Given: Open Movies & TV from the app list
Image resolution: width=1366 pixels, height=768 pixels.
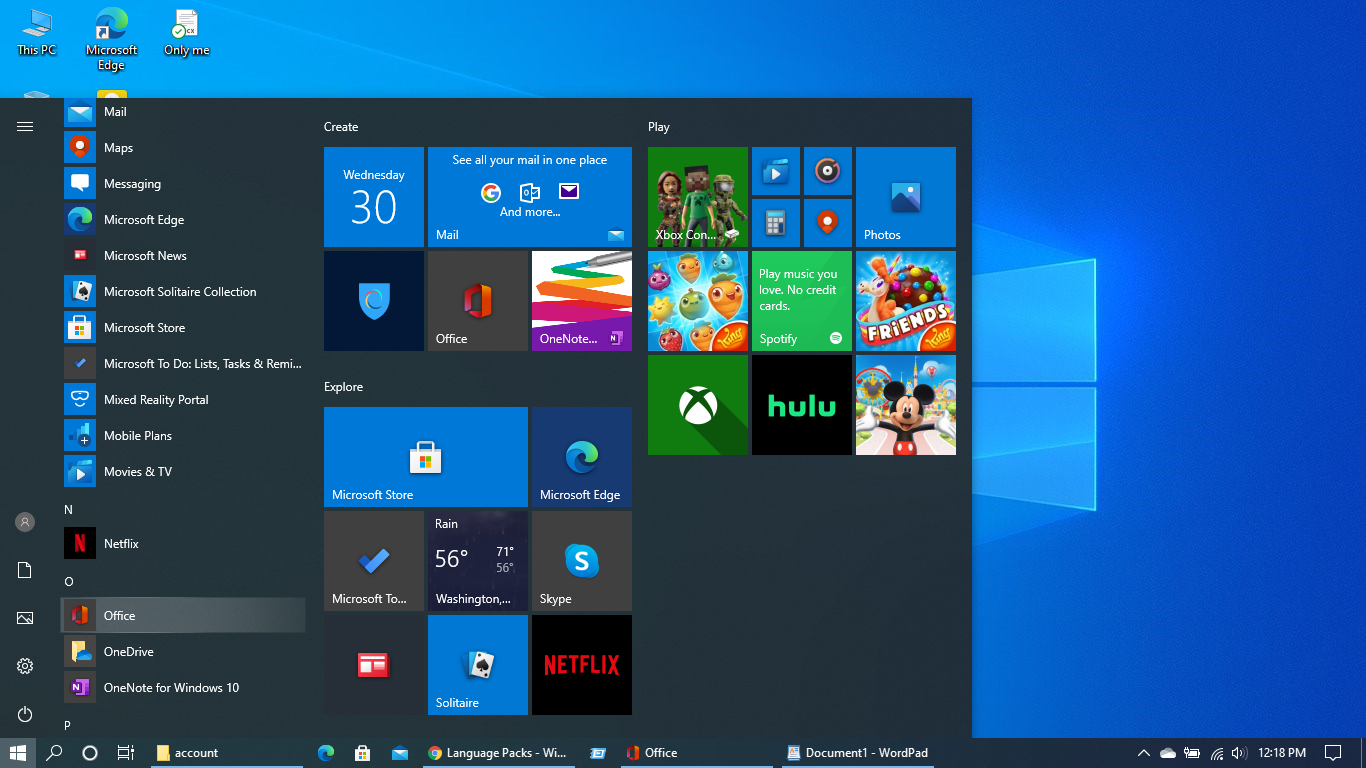Looking at the screenshot, I should tap(184, 472).
